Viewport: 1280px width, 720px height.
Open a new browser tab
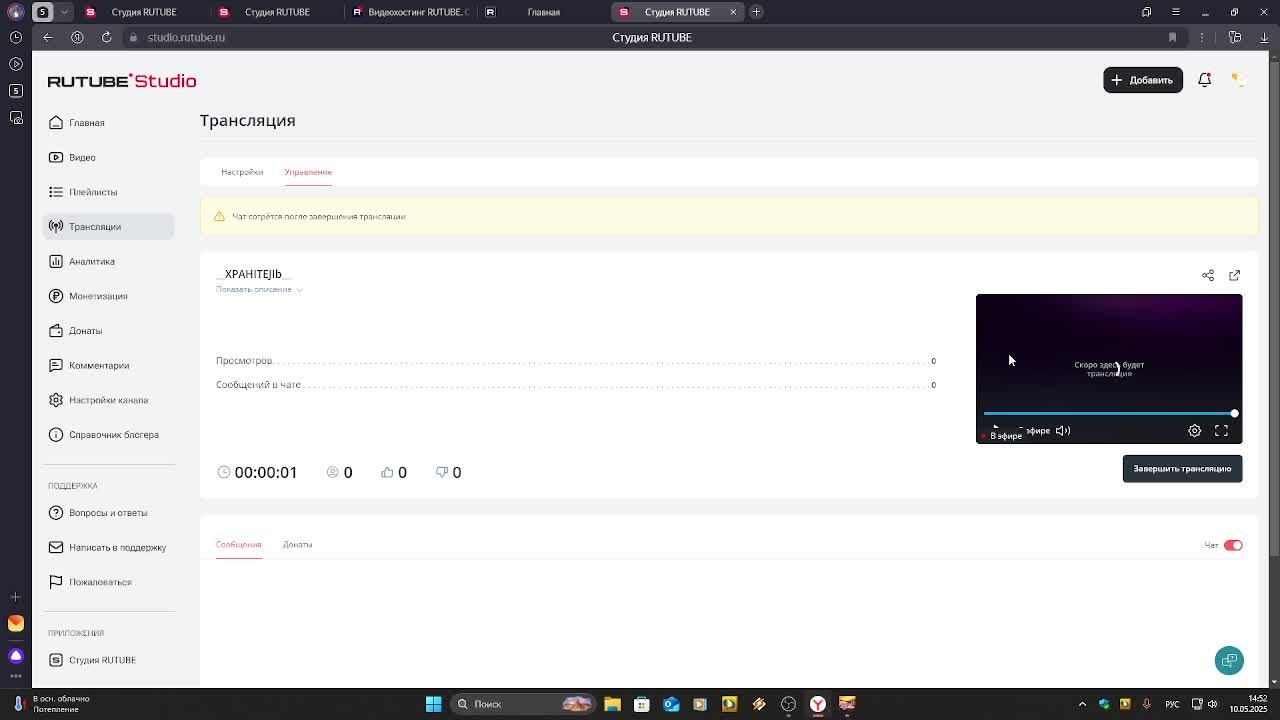756,12
